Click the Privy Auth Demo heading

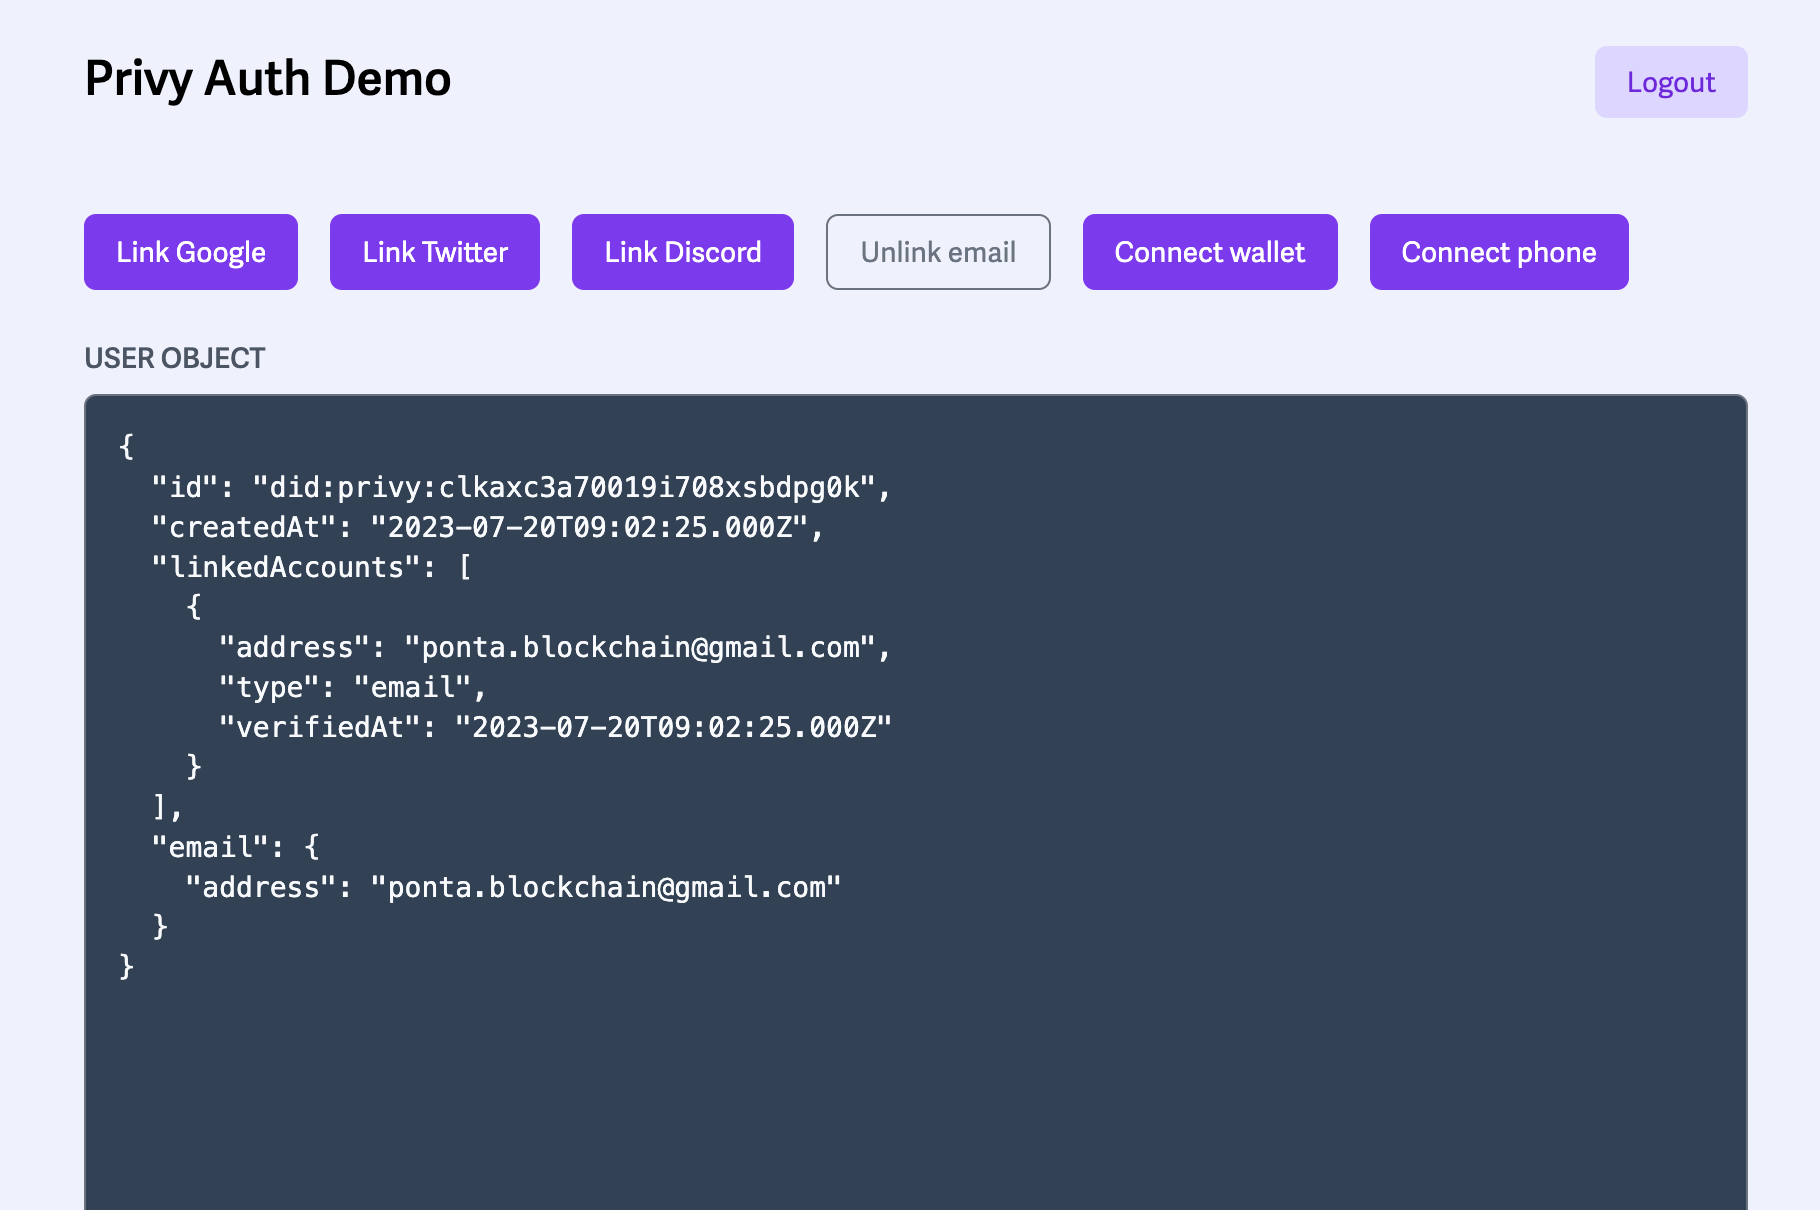268,78
